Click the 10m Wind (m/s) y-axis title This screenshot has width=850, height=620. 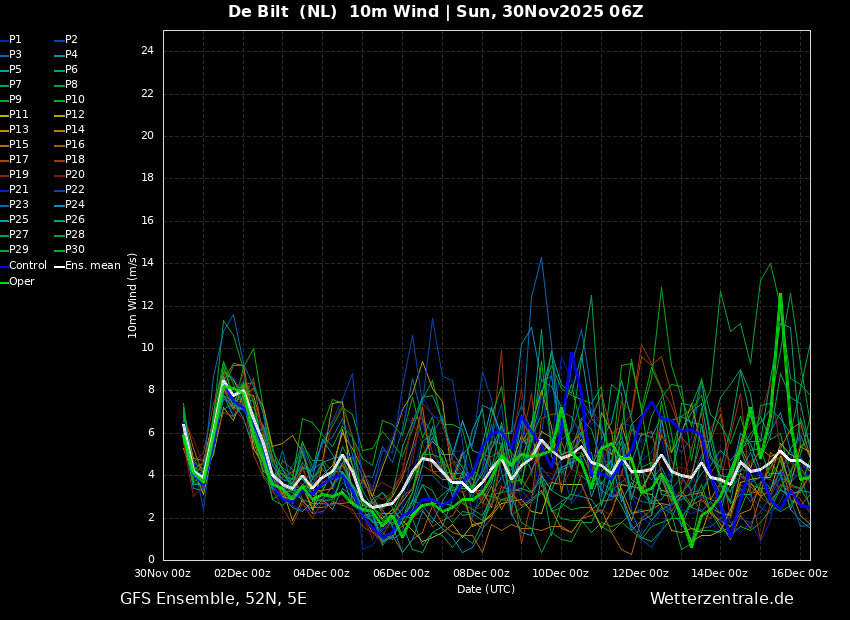(x=133, y=295)
